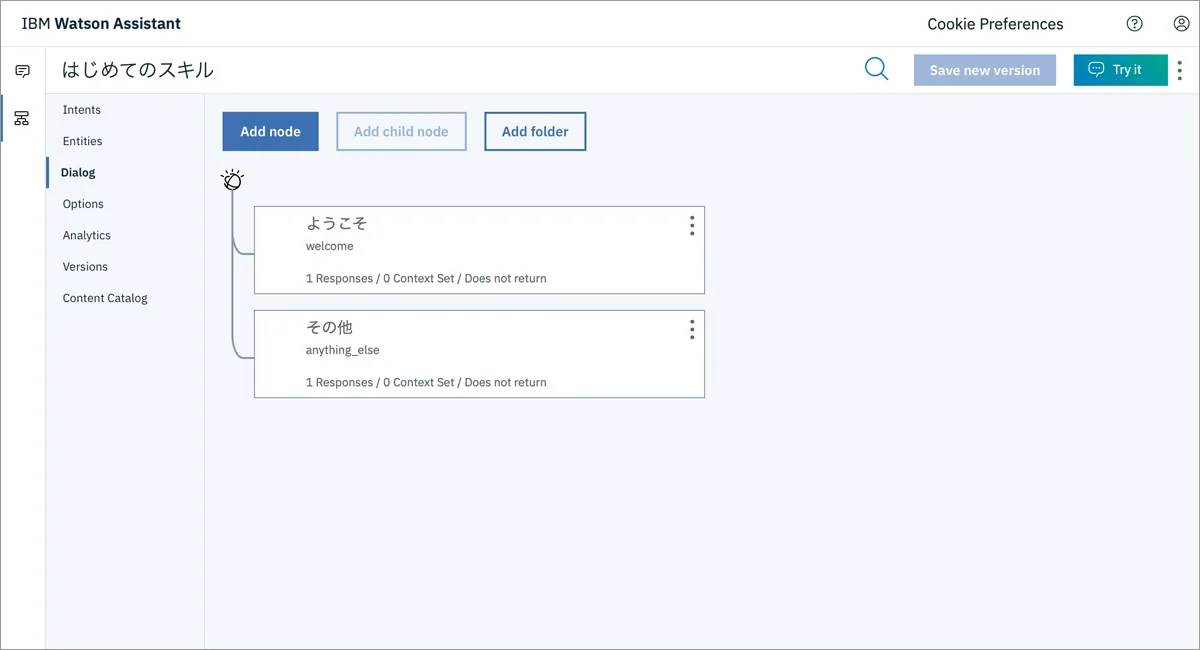Select the Dialog section

tap(78, 172)
